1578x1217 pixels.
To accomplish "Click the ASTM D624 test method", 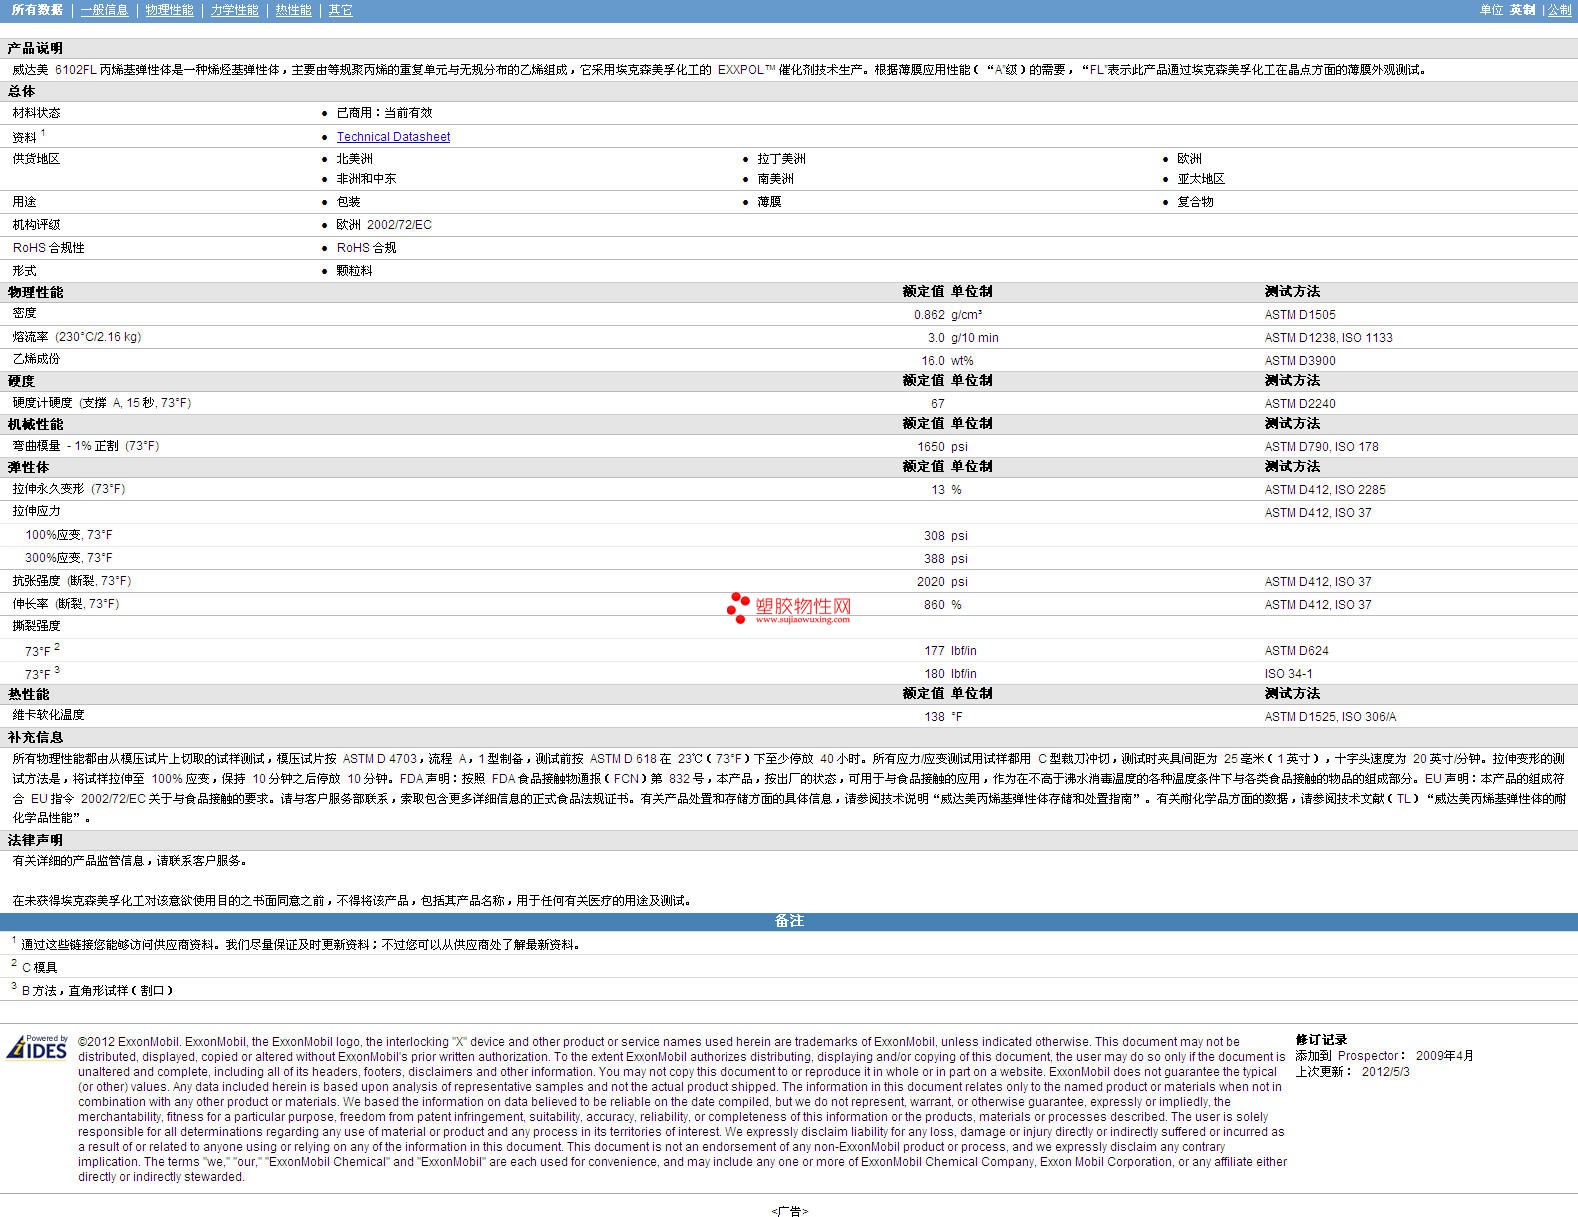I will [1297, 651].
